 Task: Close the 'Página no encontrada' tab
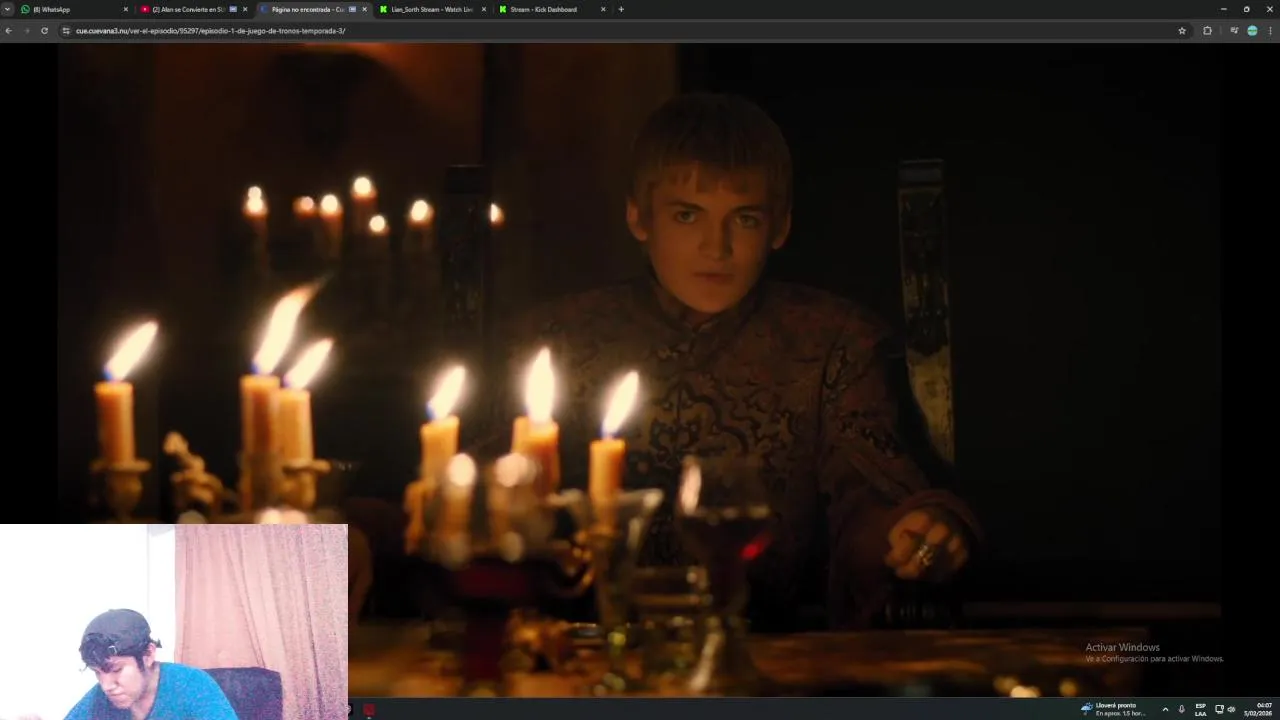[x=364, y=9]
